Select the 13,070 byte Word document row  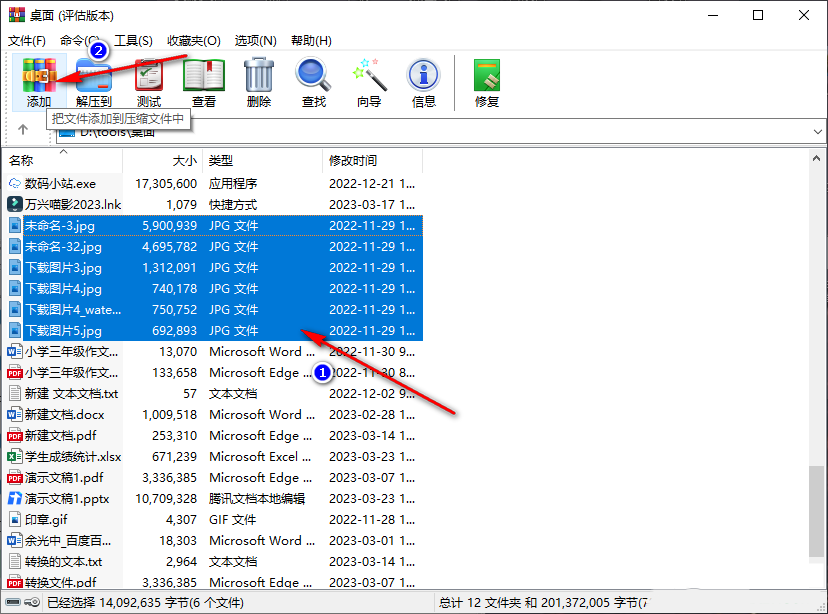point(214,352)
